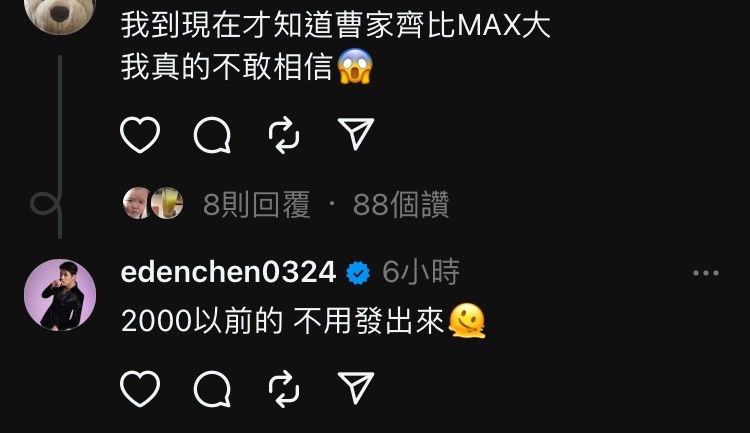The height and width of the screenshot is (433, 750).
Task: Share the top post via paper plane
Action: 356,134
